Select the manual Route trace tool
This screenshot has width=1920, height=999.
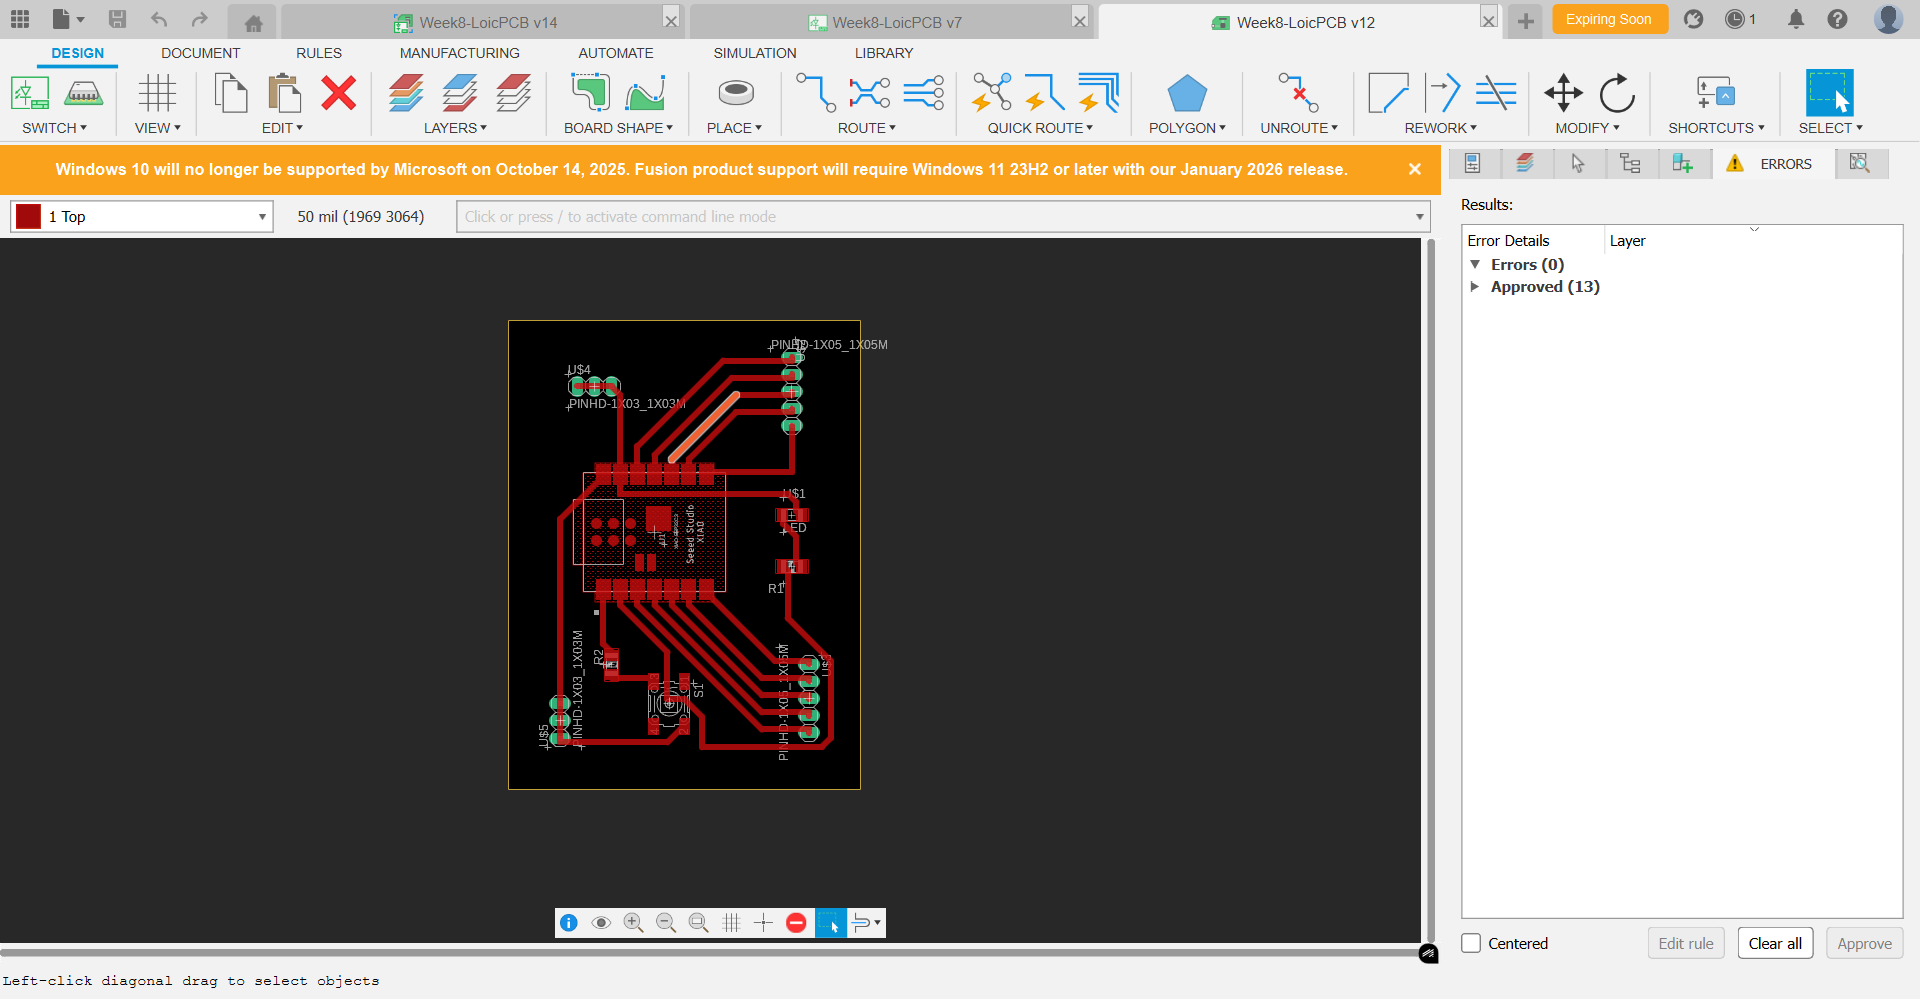click(816, 93)
